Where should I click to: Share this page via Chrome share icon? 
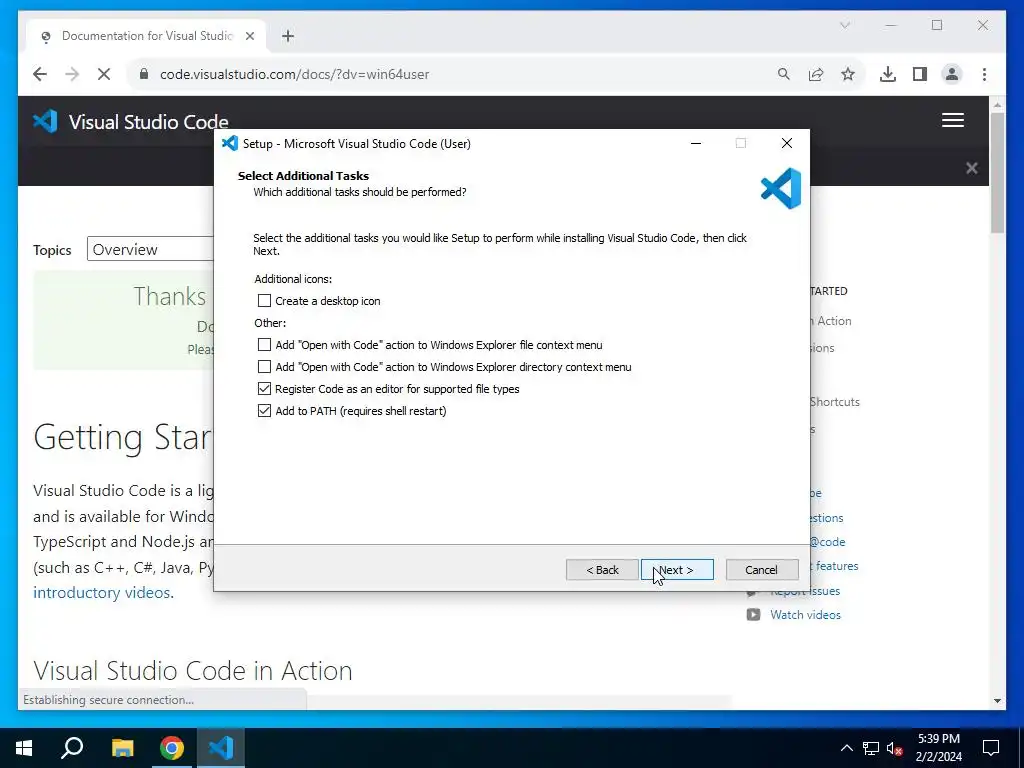click(816, 74)
